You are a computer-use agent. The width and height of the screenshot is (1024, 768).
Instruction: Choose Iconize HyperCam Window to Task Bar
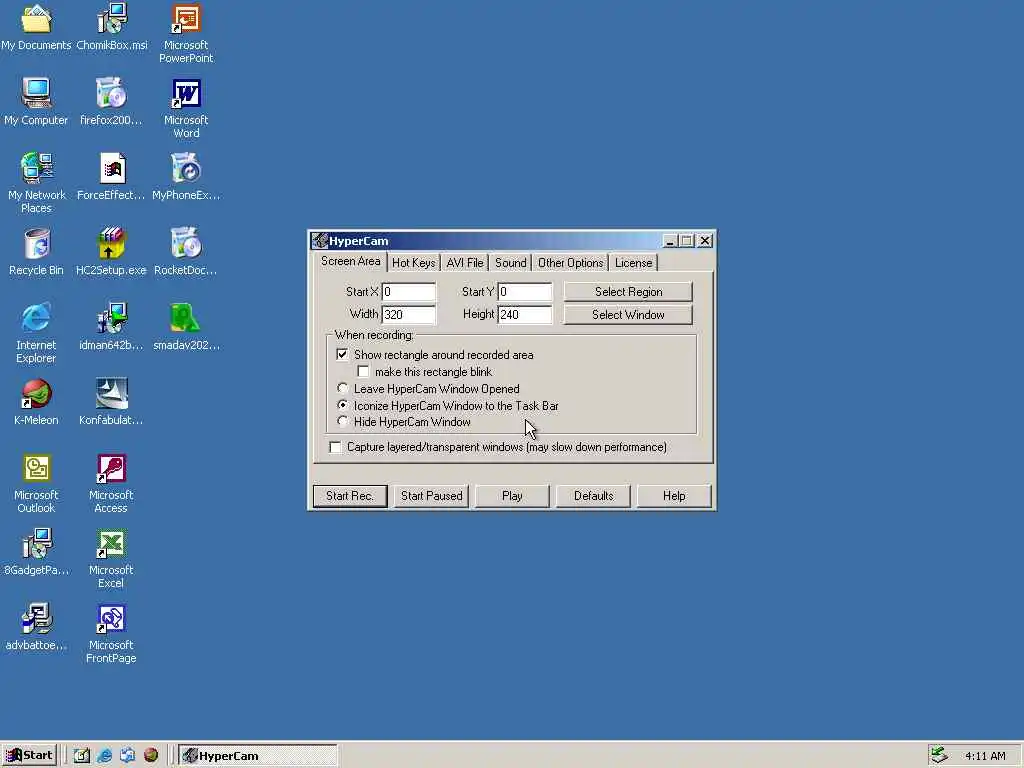[342, 406]
